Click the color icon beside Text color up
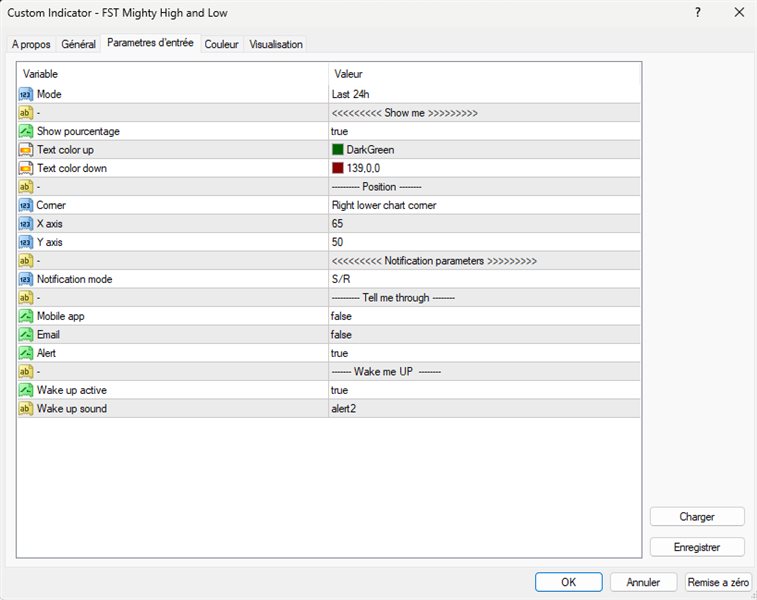This screenshot has height=600, width=757. pos(26,150)
